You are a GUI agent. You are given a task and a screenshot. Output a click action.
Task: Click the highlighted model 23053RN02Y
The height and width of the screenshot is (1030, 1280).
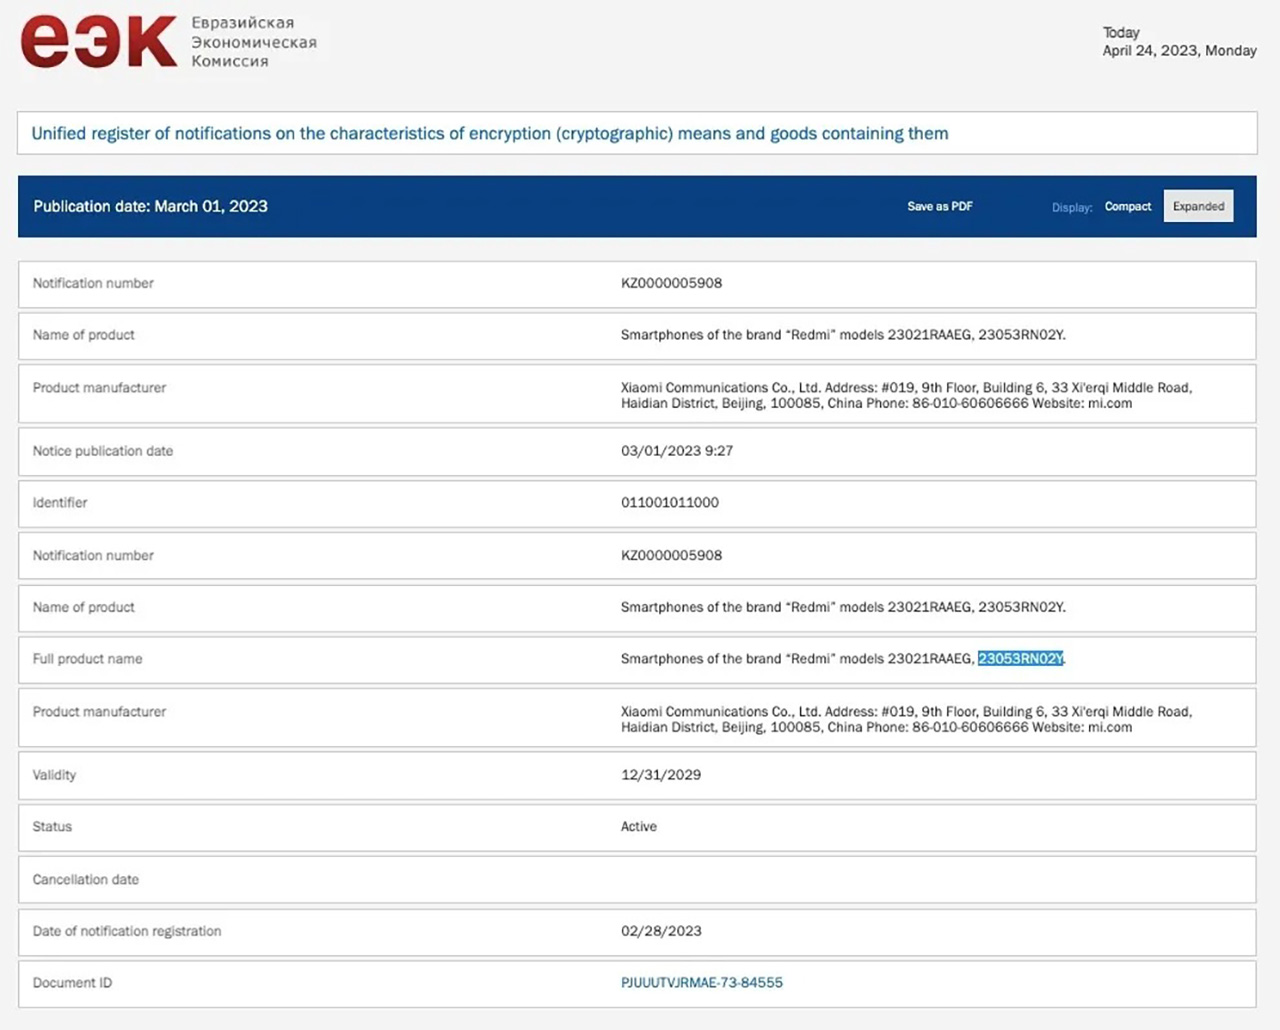[x=1020, y=659]
